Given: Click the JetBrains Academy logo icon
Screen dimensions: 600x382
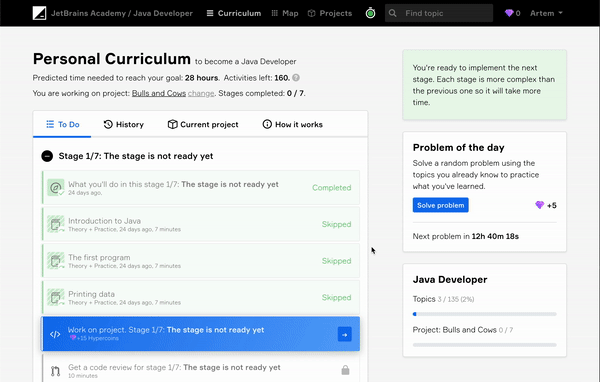Looking at the screenshot, I should click(x=39, y=13).
